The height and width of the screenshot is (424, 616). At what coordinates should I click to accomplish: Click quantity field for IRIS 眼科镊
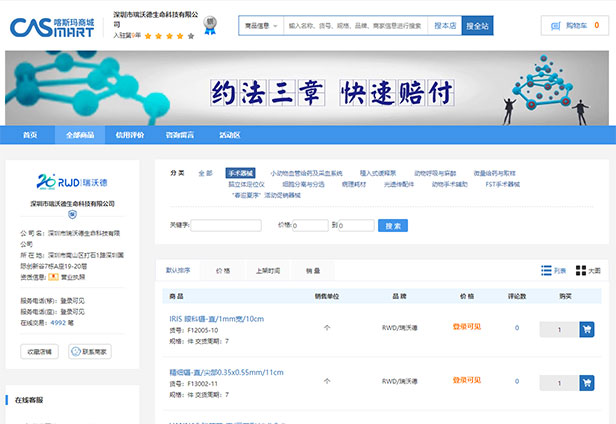[558, 328]
